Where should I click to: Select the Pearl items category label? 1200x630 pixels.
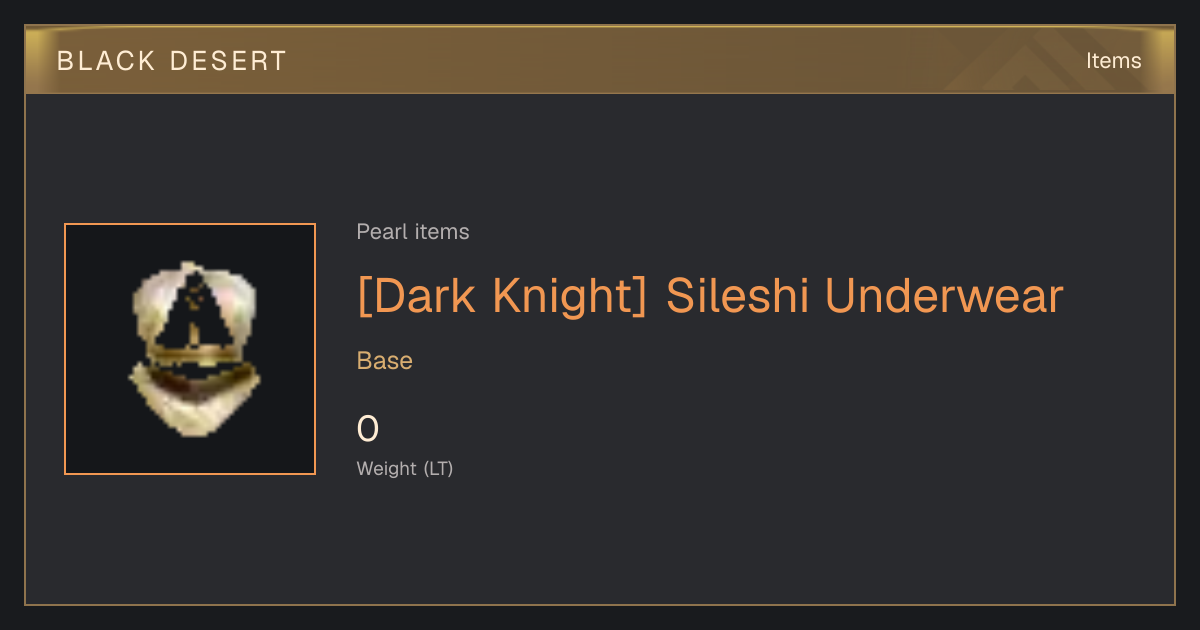pos(413,232)
